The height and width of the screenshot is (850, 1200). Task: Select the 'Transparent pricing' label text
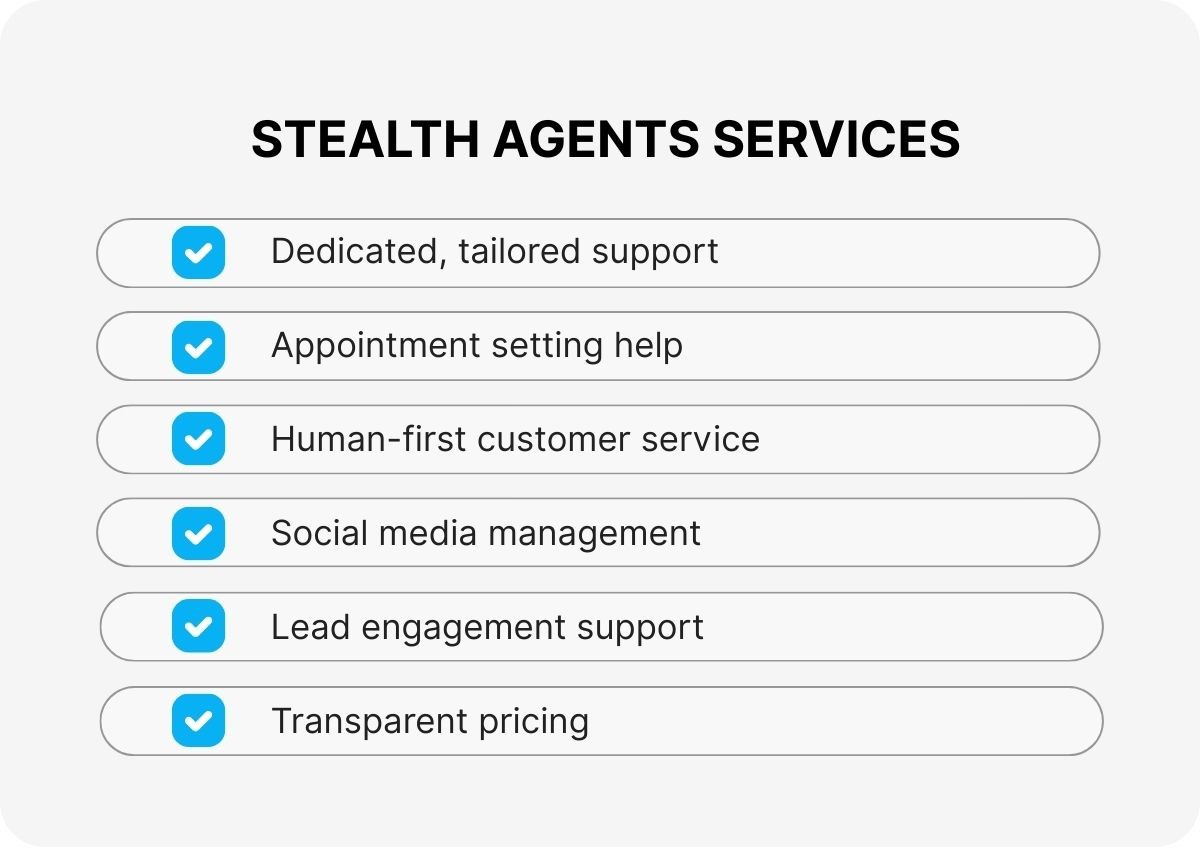click(430, 721)
